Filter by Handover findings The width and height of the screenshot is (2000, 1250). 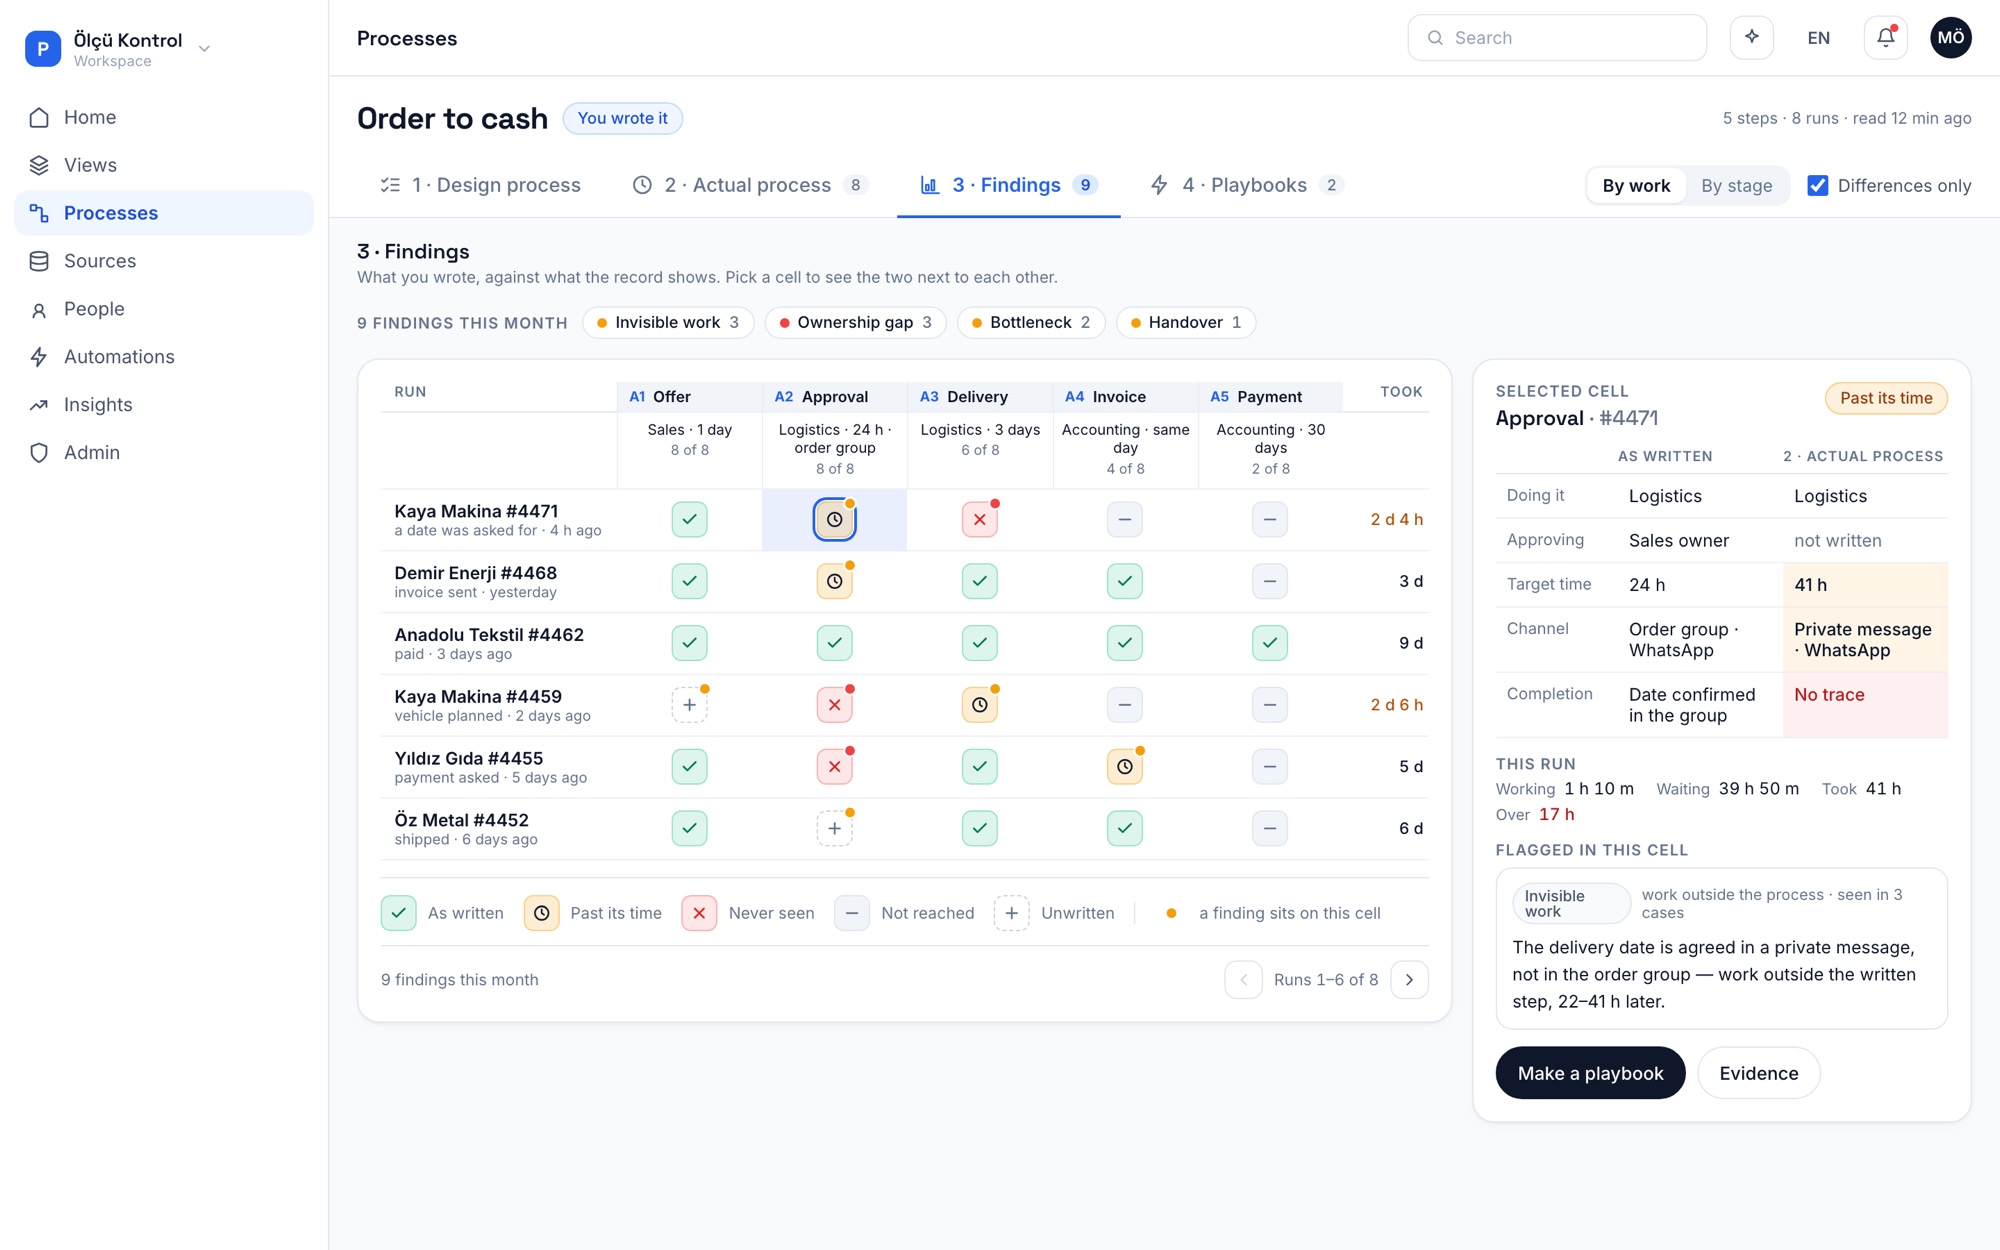tap(1186, 323)
